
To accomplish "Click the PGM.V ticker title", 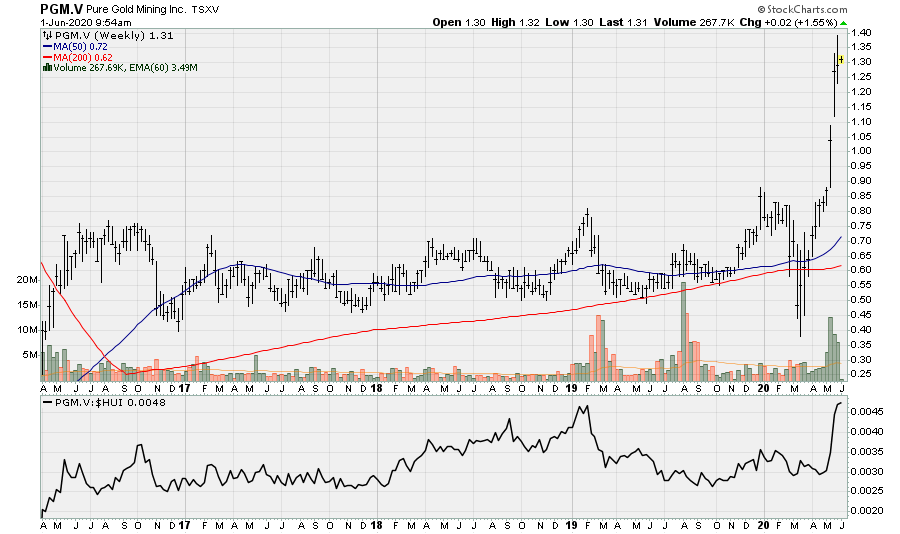I will 61,9.
